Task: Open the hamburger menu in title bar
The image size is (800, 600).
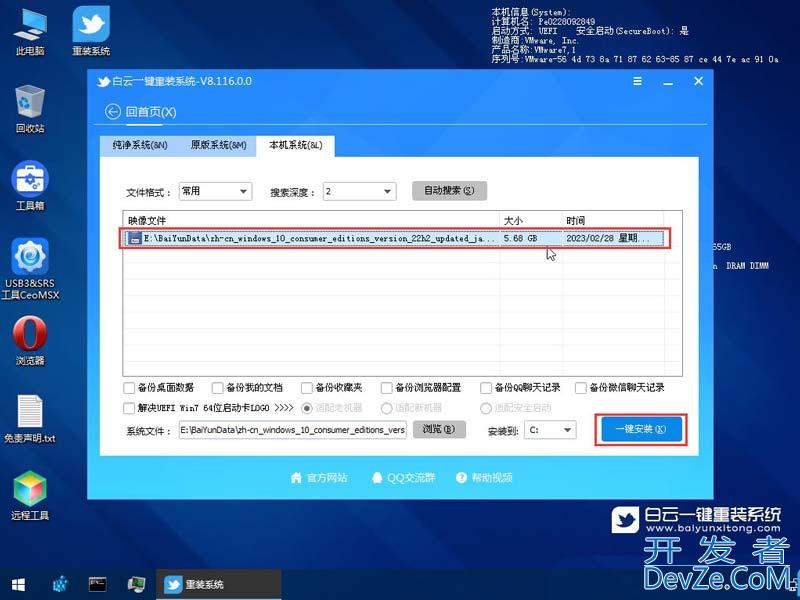Action: pos(637,81)
